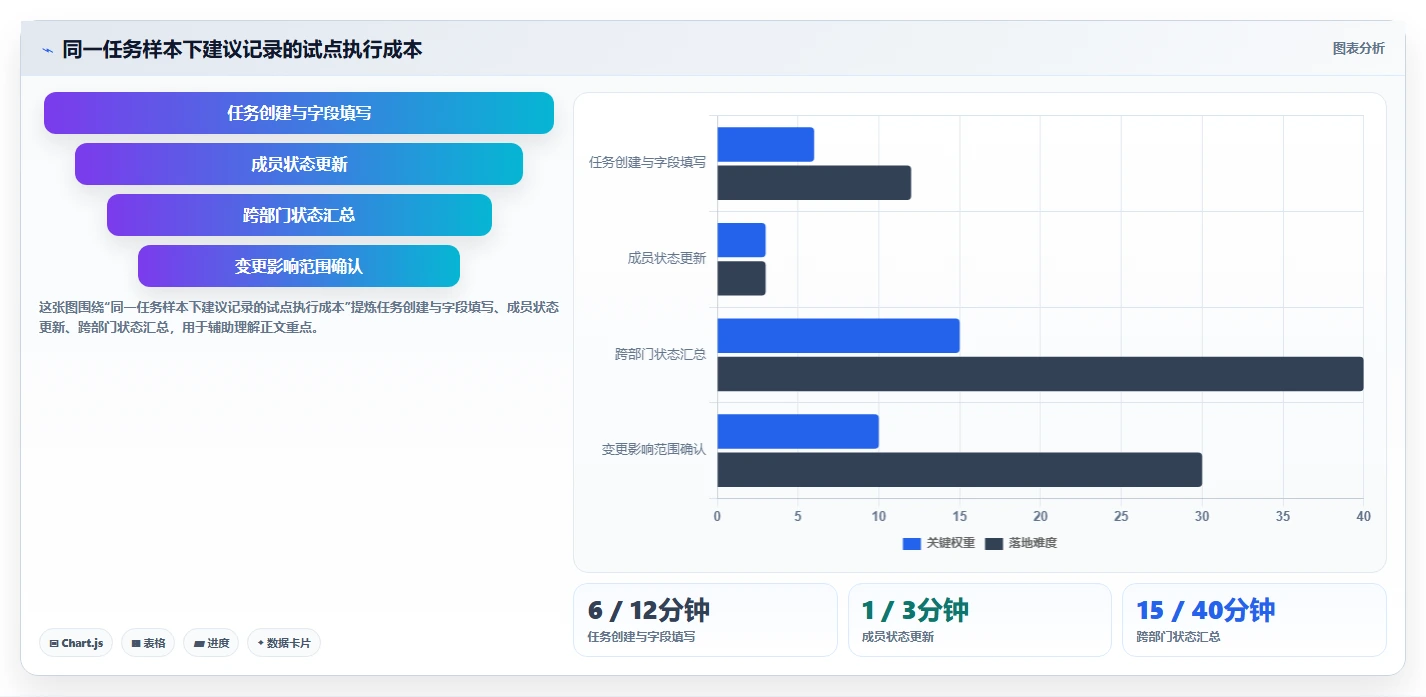The width and height of the screenshot is (1426, 697).
Task: Click the blue bar for 变更影响范围确认
Action: click(798, 431)
